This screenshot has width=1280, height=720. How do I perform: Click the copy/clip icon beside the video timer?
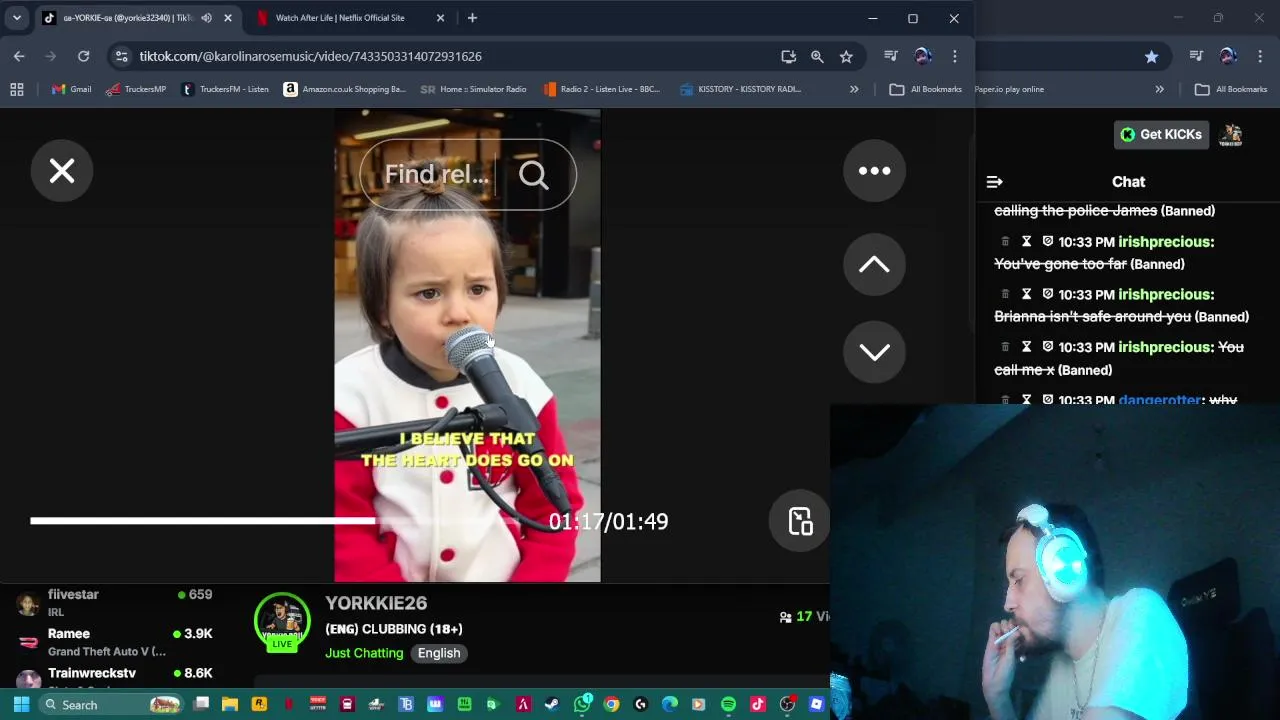click(801, 521)
